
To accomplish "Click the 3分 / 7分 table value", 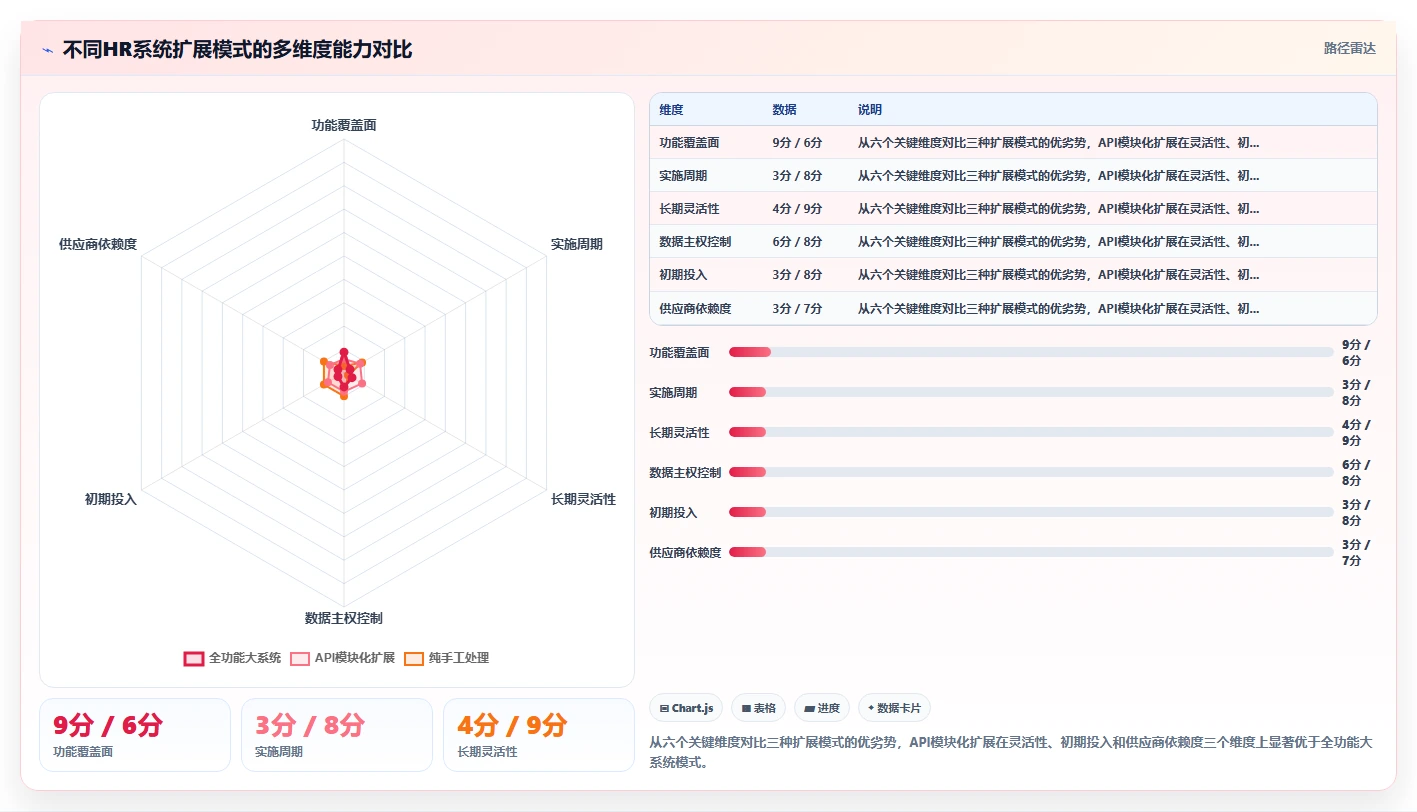I will pyautogui.click(x=798, y=309).
